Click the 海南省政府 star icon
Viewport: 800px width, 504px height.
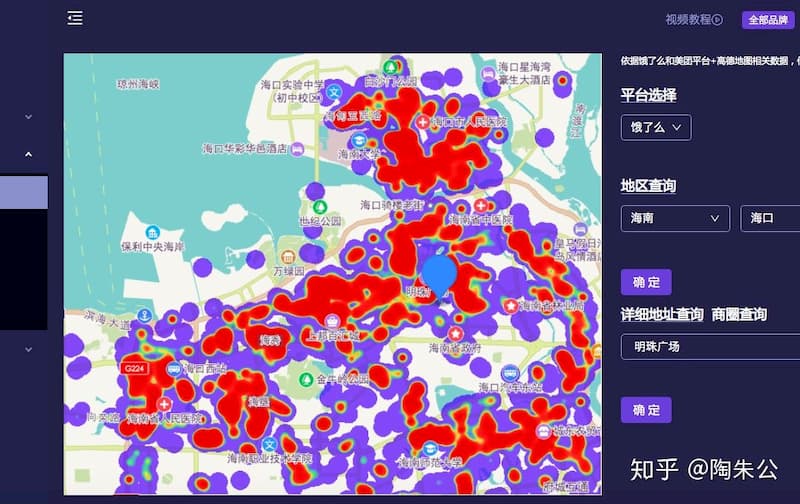point(455,334)
